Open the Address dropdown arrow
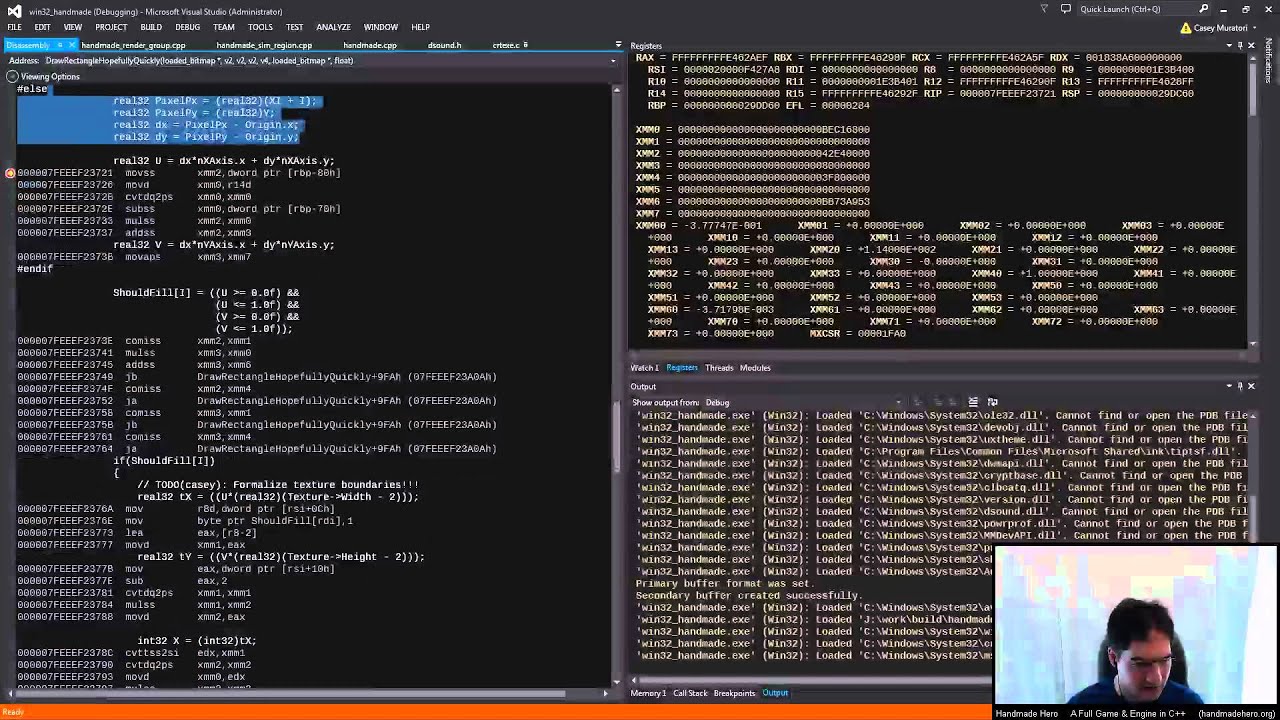The height and width of the screenshot is (720, 1280). (613, 61)
